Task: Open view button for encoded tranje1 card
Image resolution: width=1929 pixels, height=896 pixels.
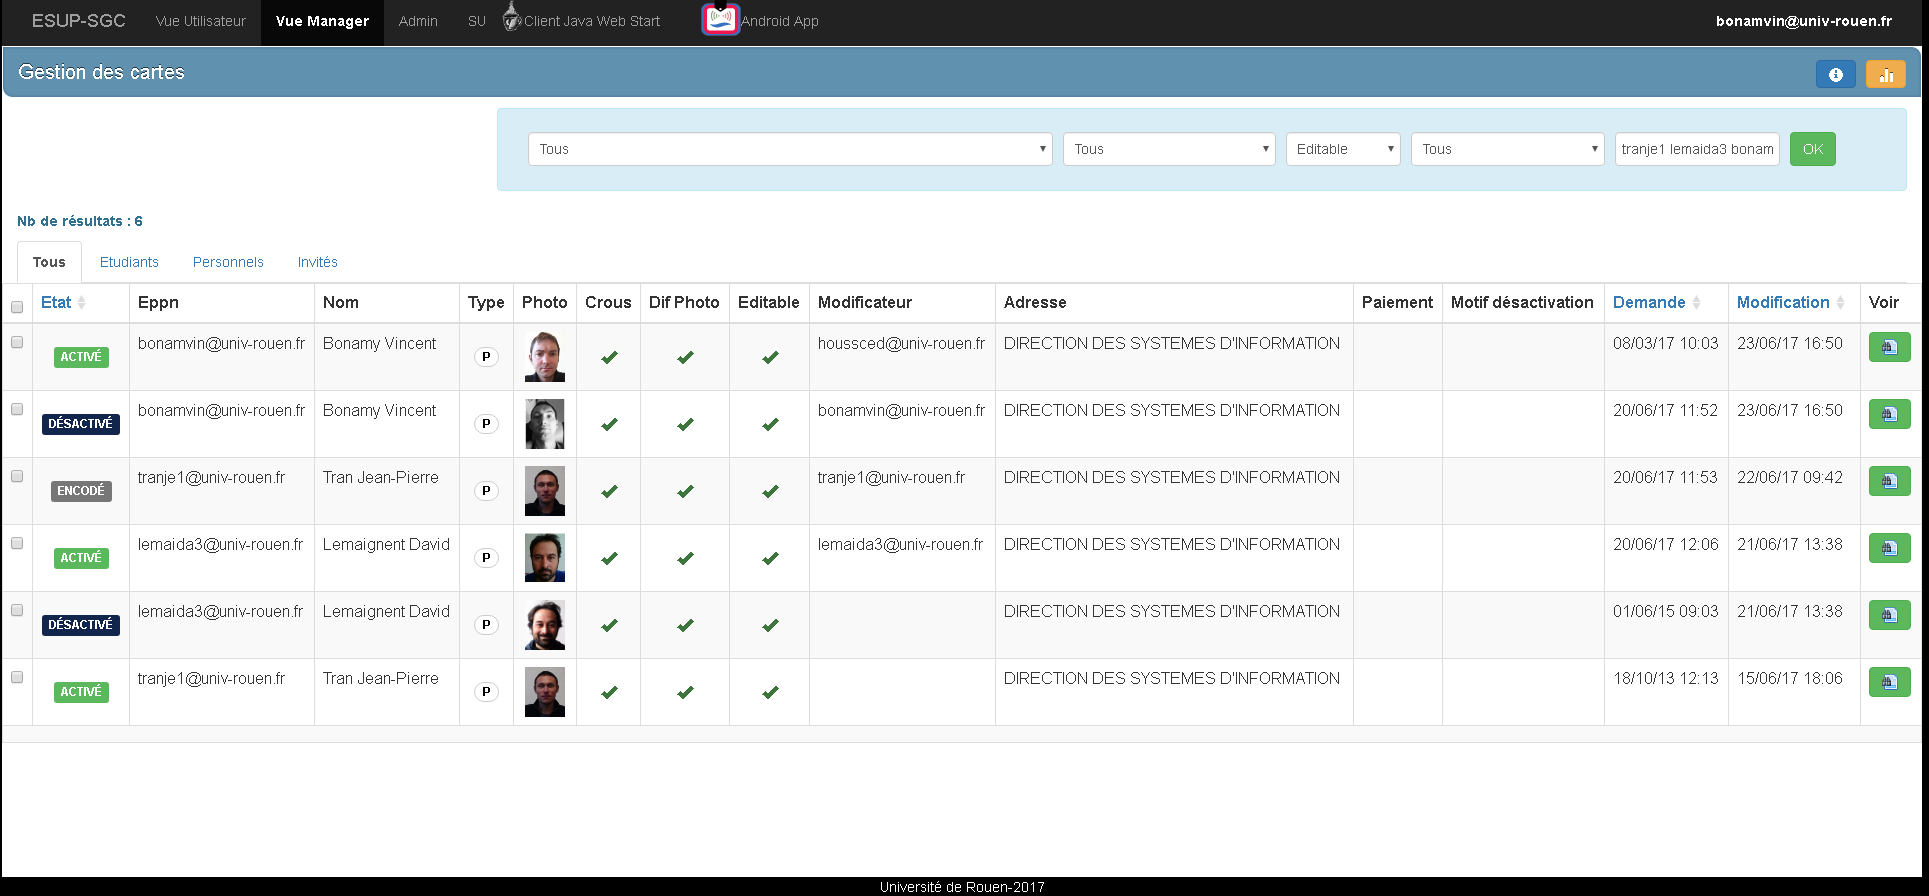Action: pyautogui.click(x=1889, y=481)
